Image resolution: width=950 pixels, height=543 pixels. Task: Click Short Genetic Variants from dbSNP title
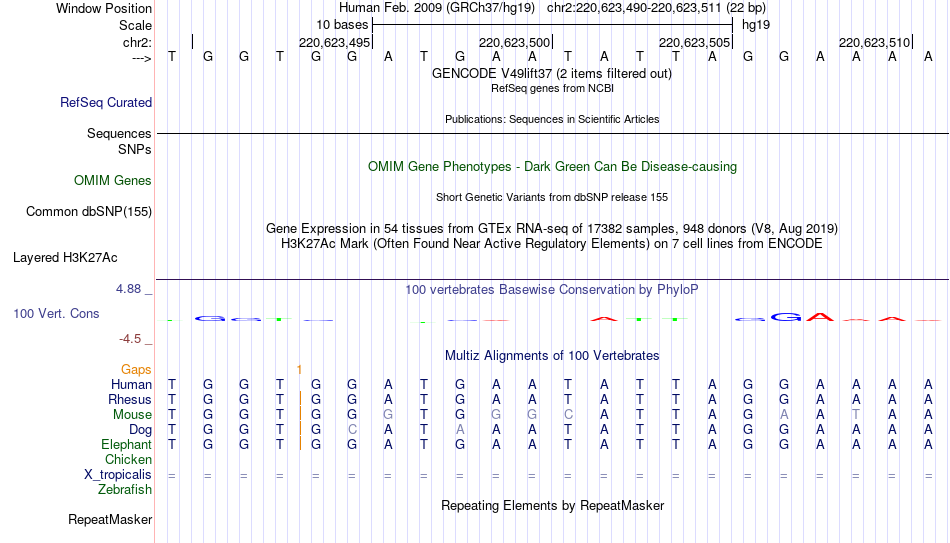click(x=552, y=197)
